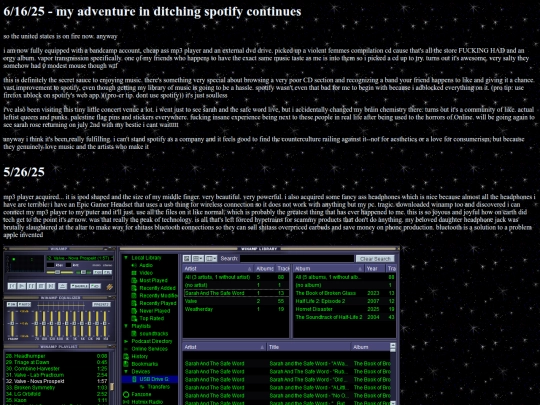
Task: Select playlist track '31. Valve - Lab Practicum'
Action: [x=56, y=375]
